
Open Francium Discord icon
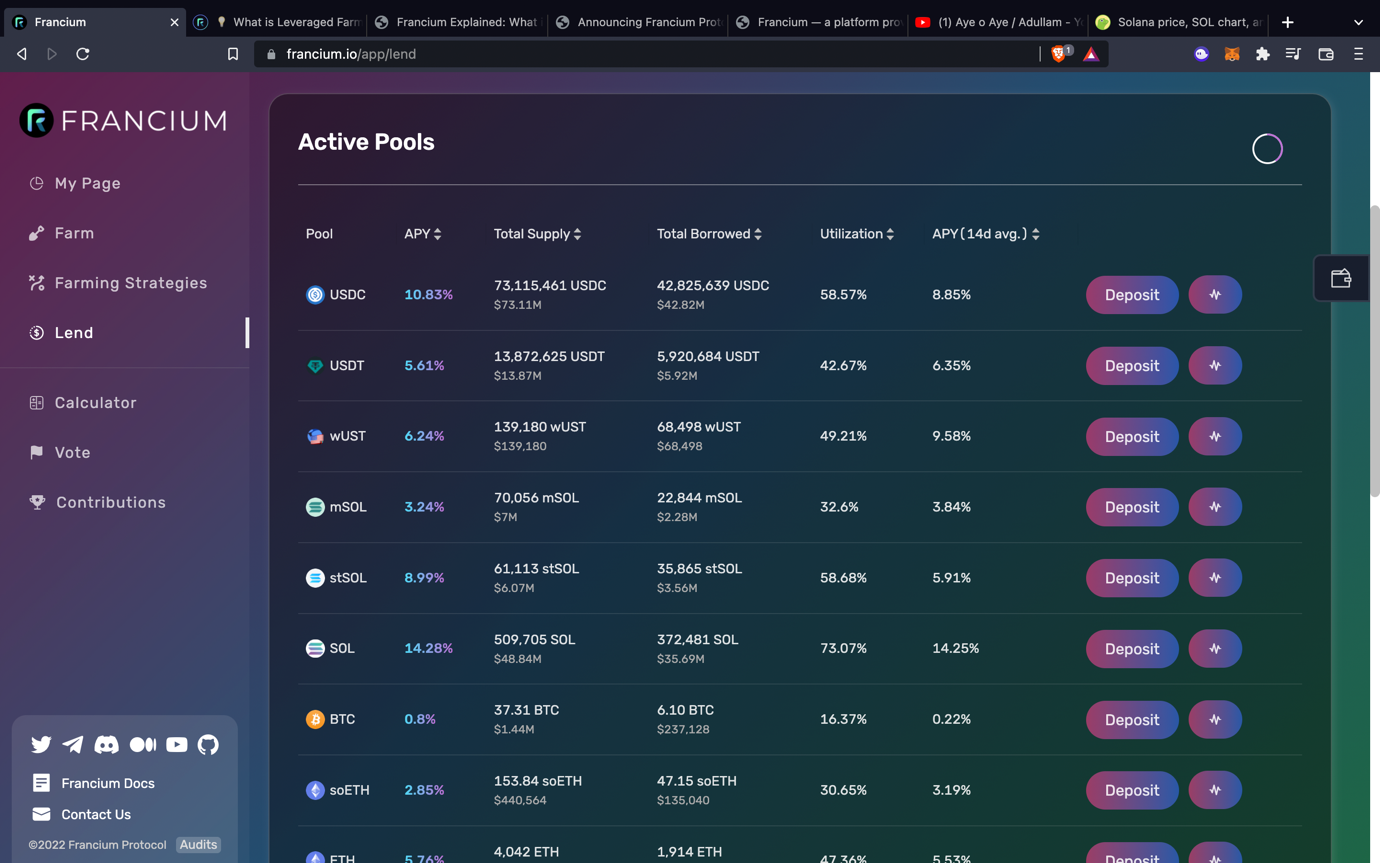[106, 744]
